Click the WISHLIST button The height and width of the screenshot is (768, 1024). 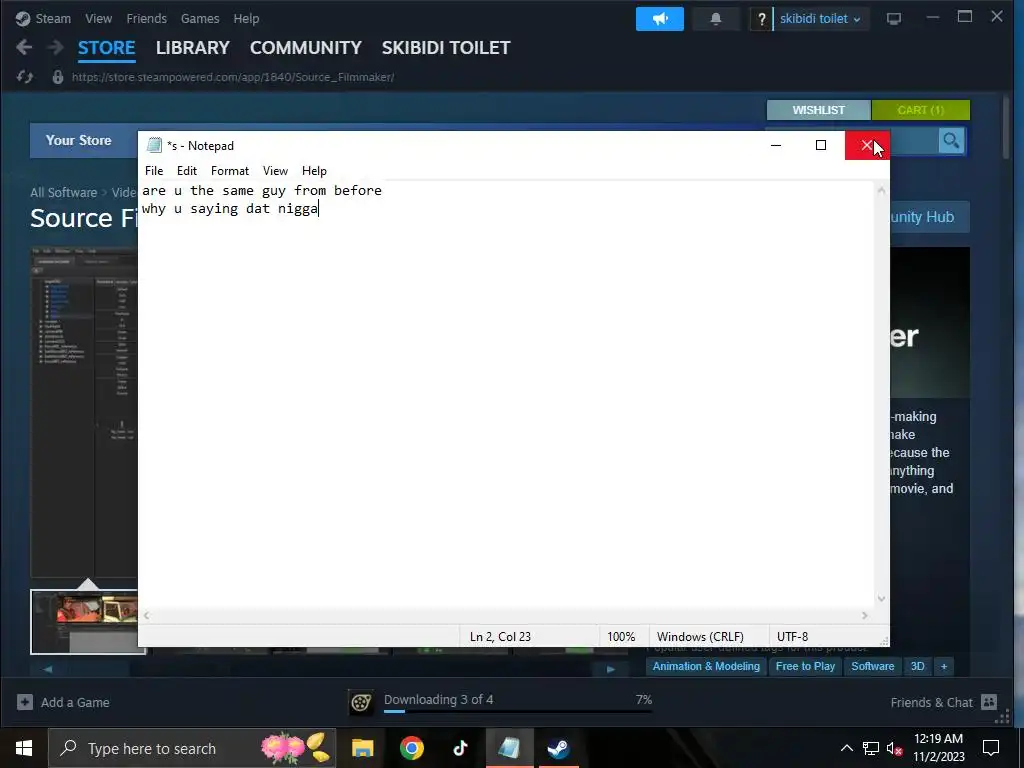click(818, 110)
